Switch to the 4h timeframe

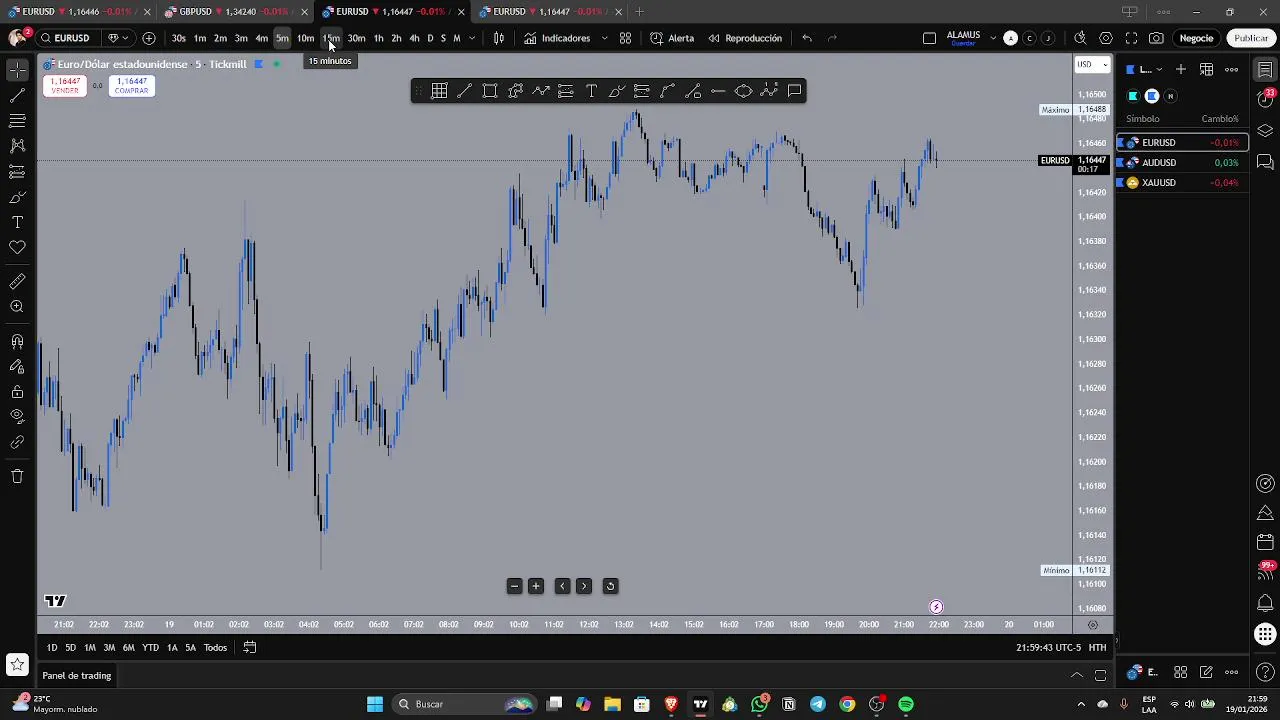pyautogui.click(x=414, y=38)
